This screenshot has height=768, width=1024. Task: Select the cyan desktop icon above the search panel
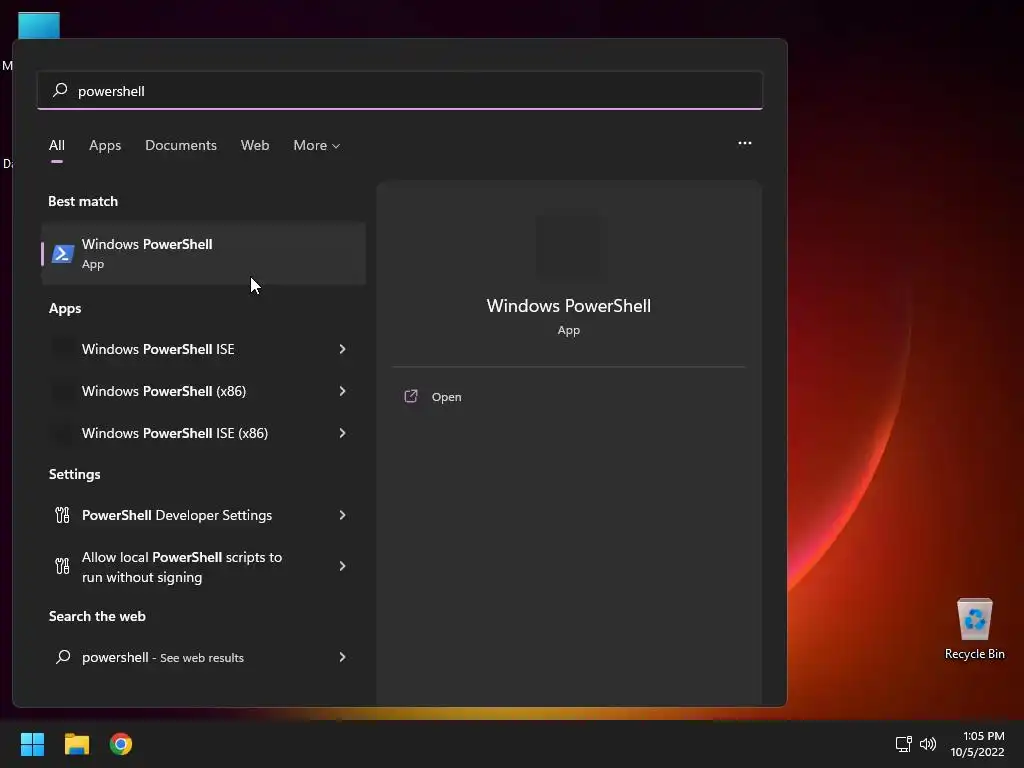point(39,25)
